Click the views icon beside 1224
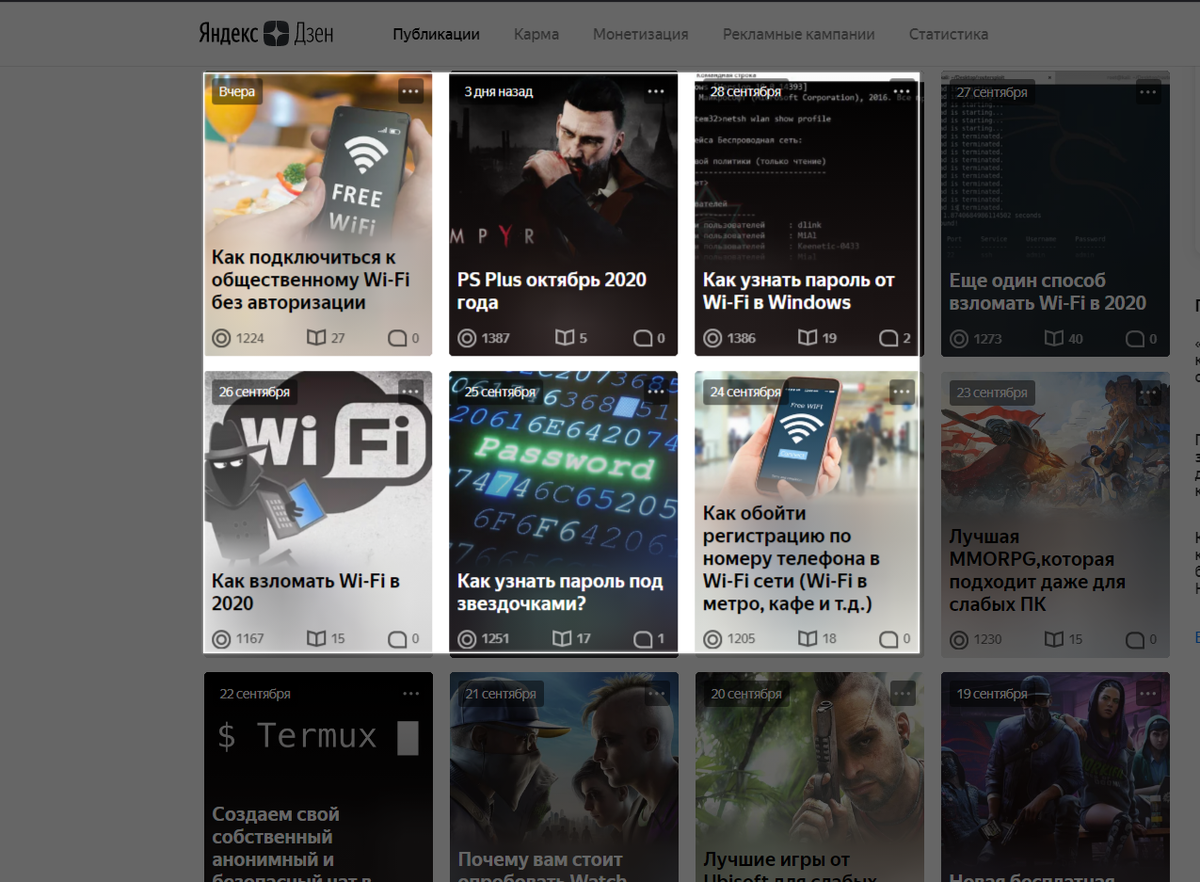1200x882 pixels. 221,338
